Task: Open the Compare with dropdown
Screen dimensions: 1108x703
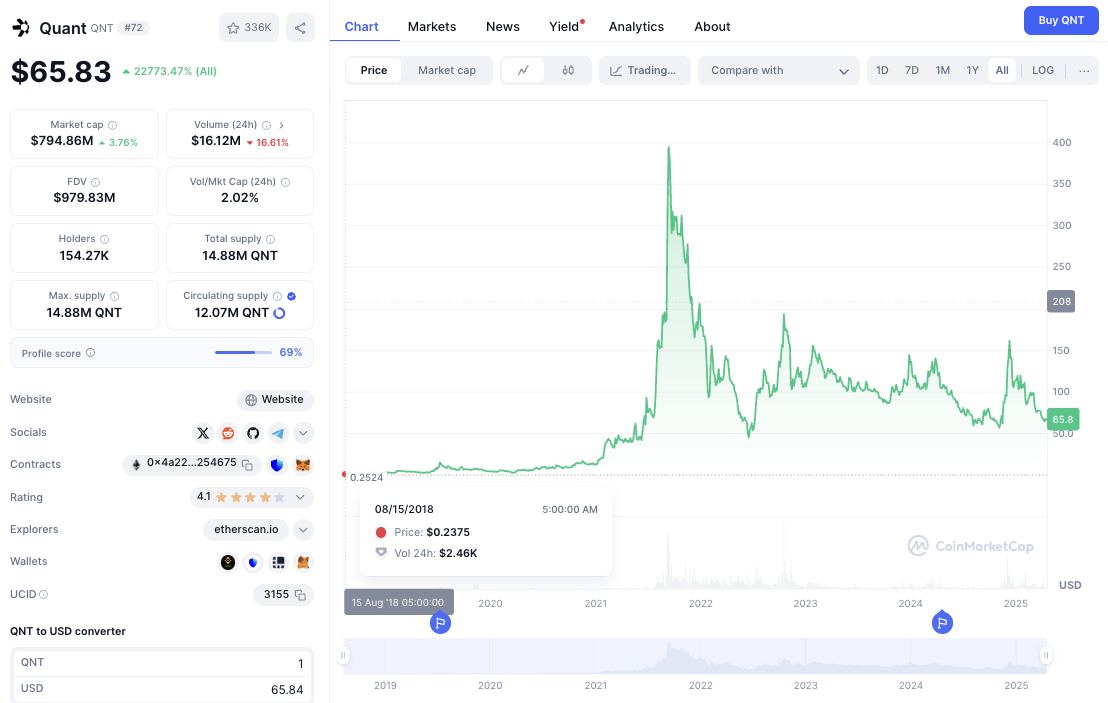Action: pyautogui.click(x=779, y=71)
